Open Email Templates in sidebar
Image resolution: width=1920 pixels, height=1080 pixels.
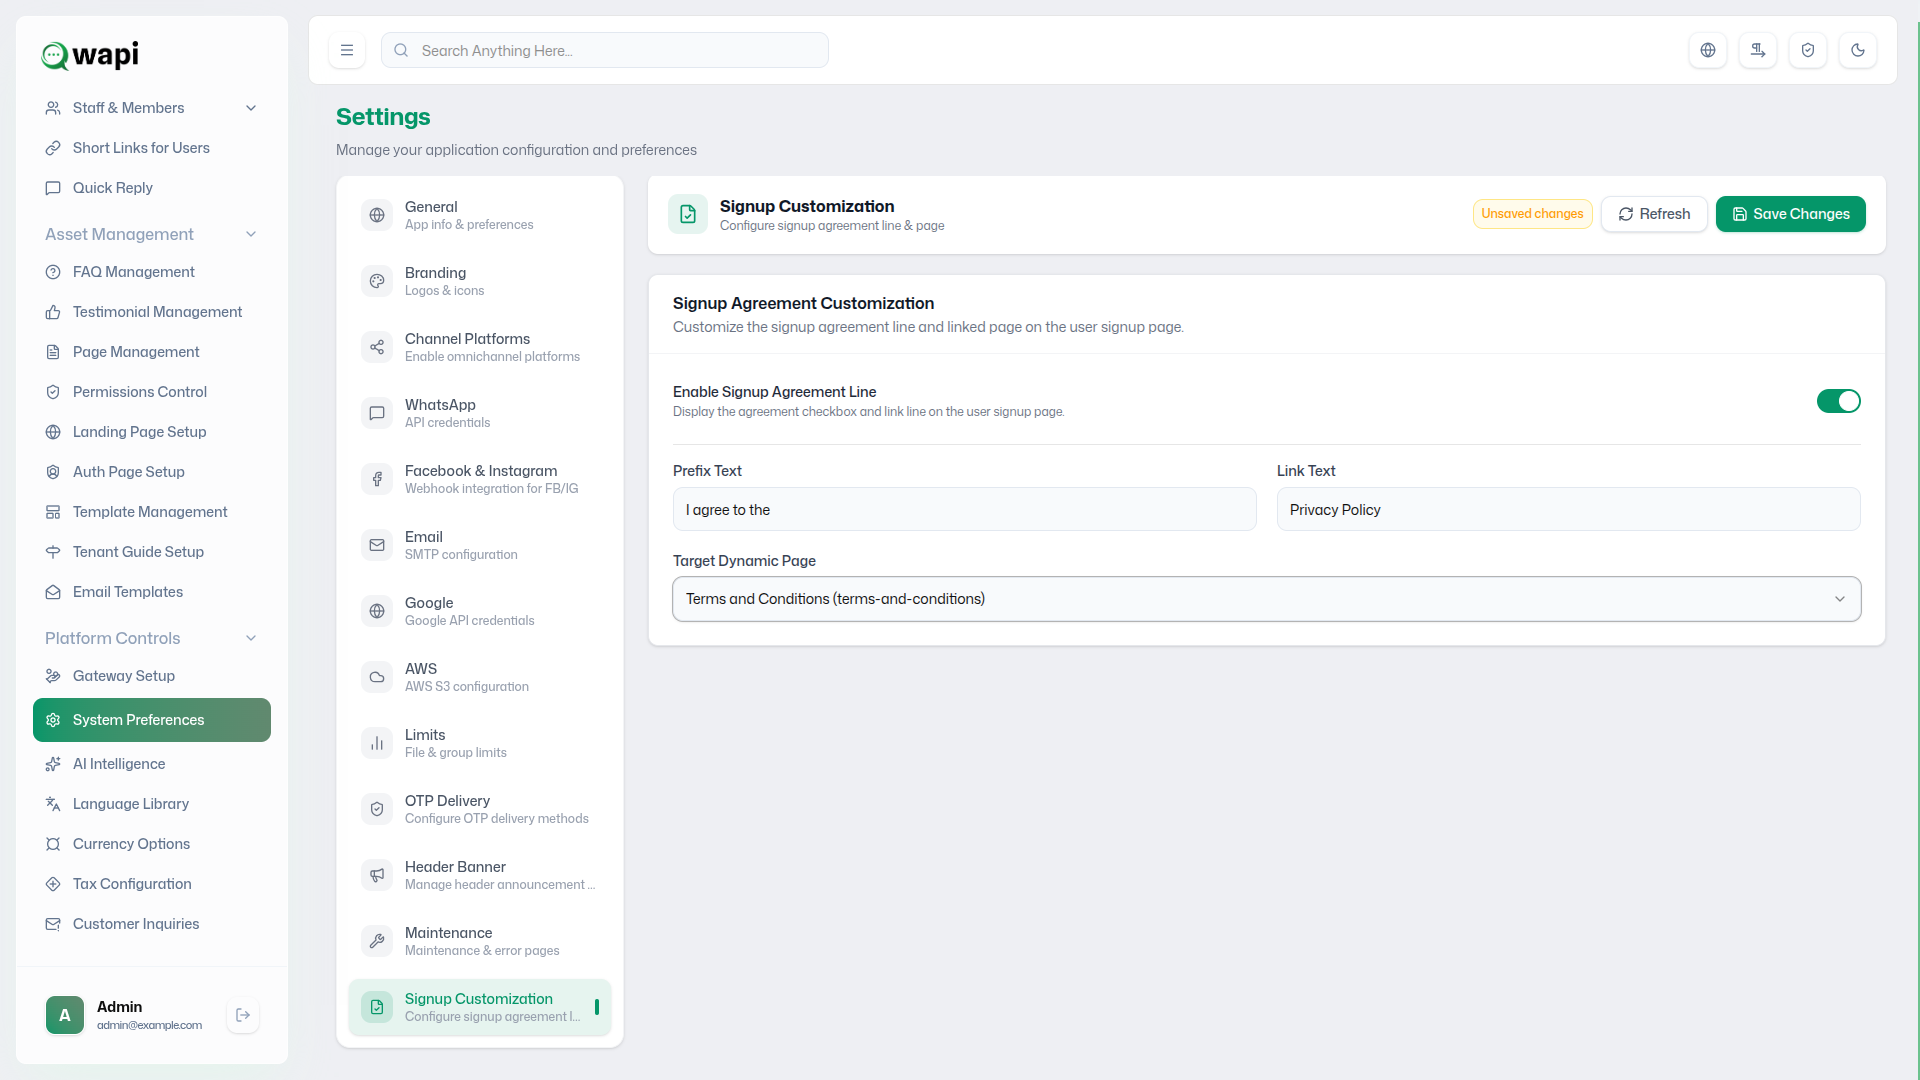[x=151, y=592]
